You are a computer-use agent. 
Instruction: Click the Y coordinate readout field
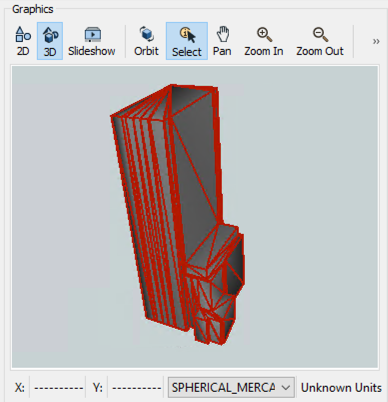pos(137,388)
